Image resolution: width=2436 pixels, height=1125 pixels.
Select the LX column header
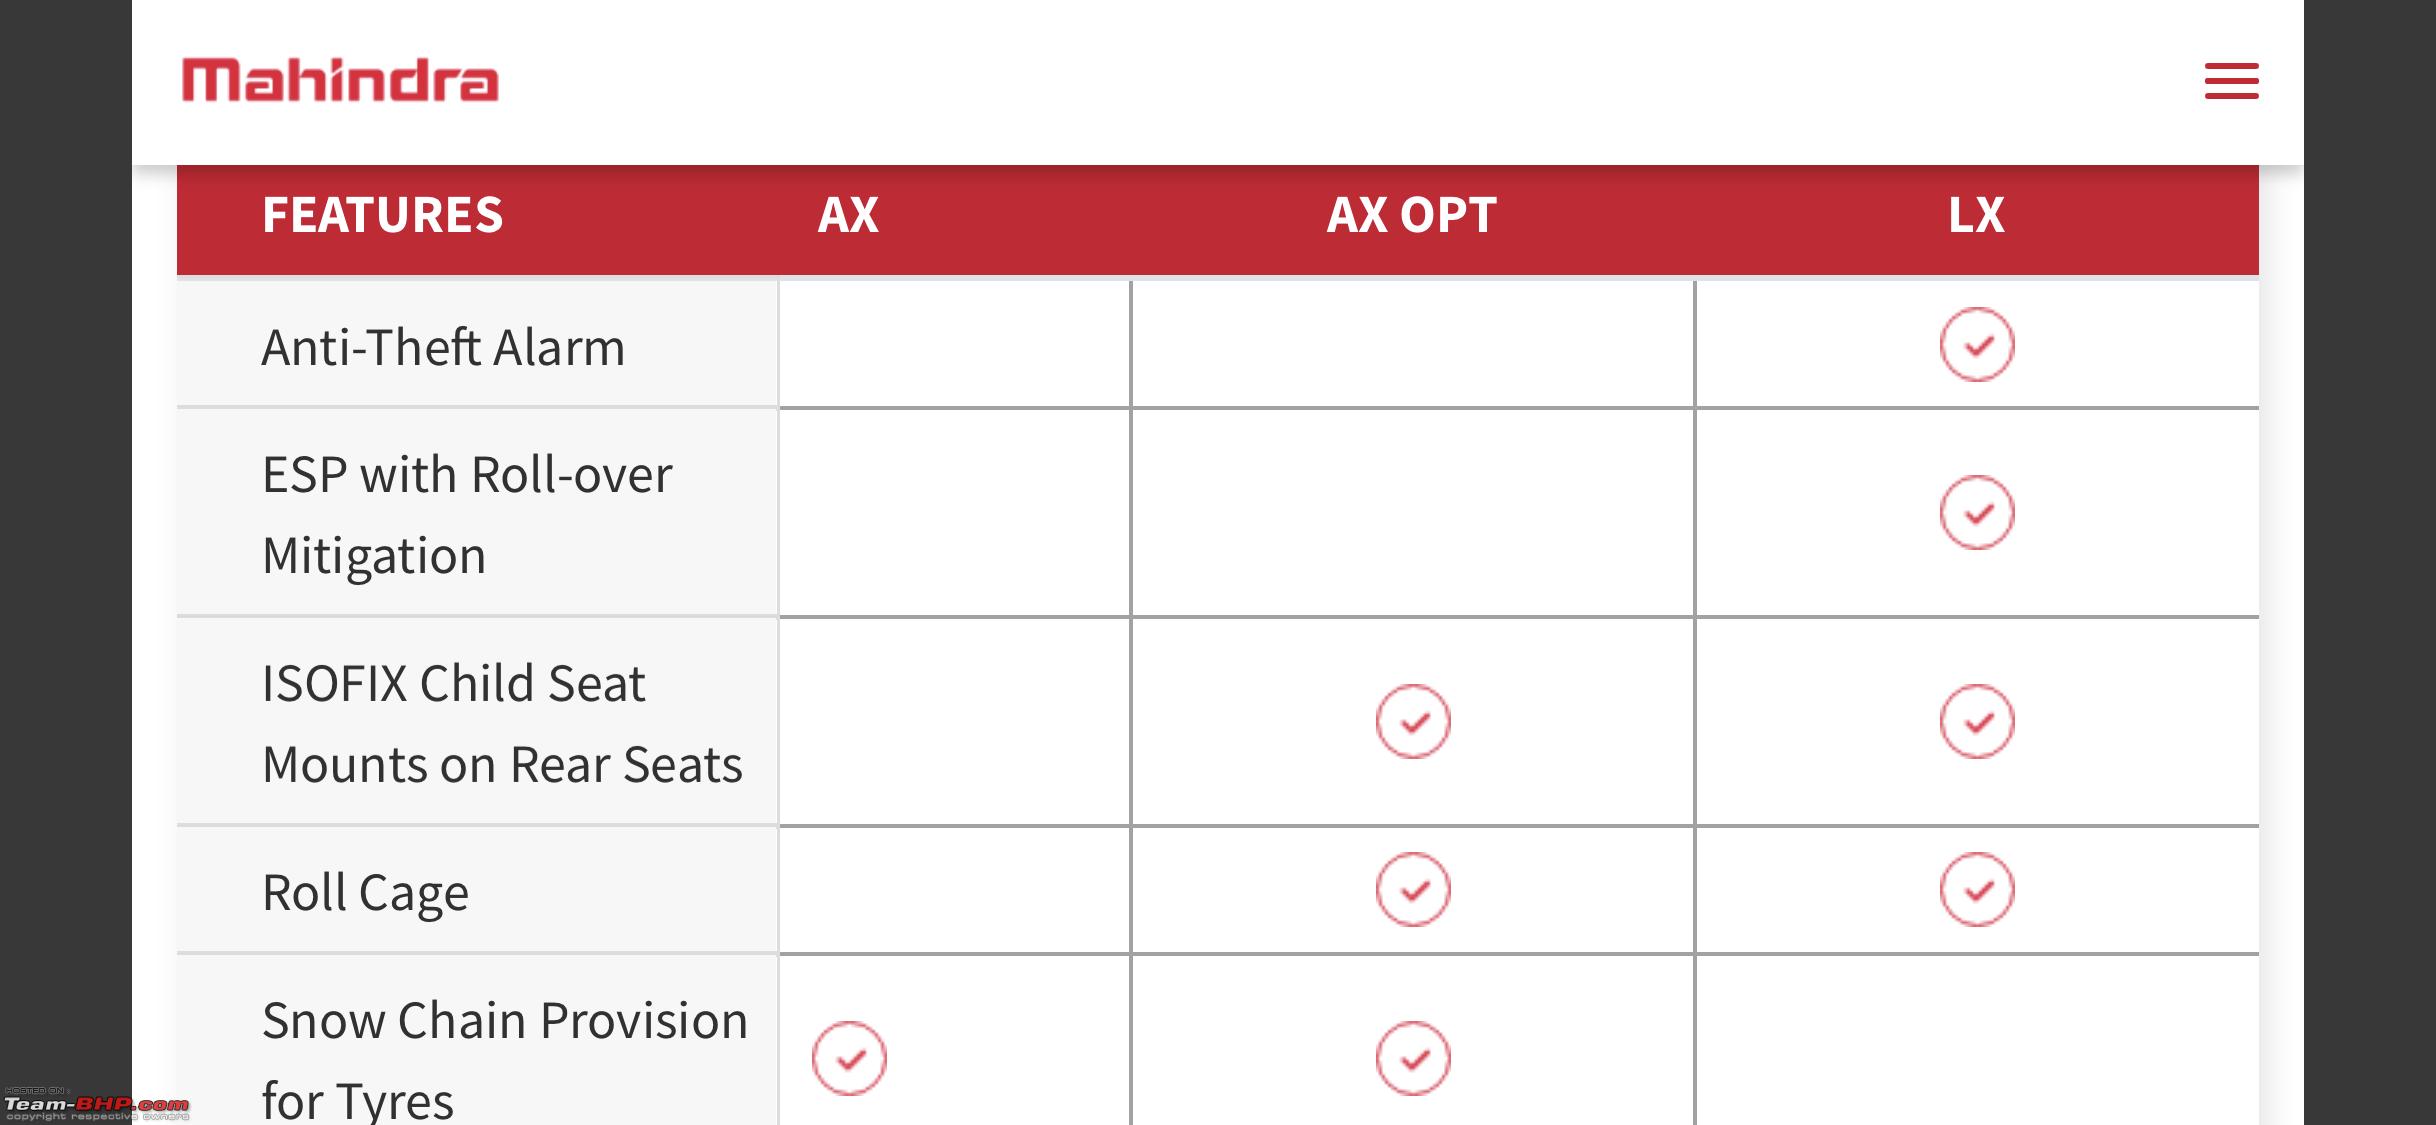tap(1976, 215)
